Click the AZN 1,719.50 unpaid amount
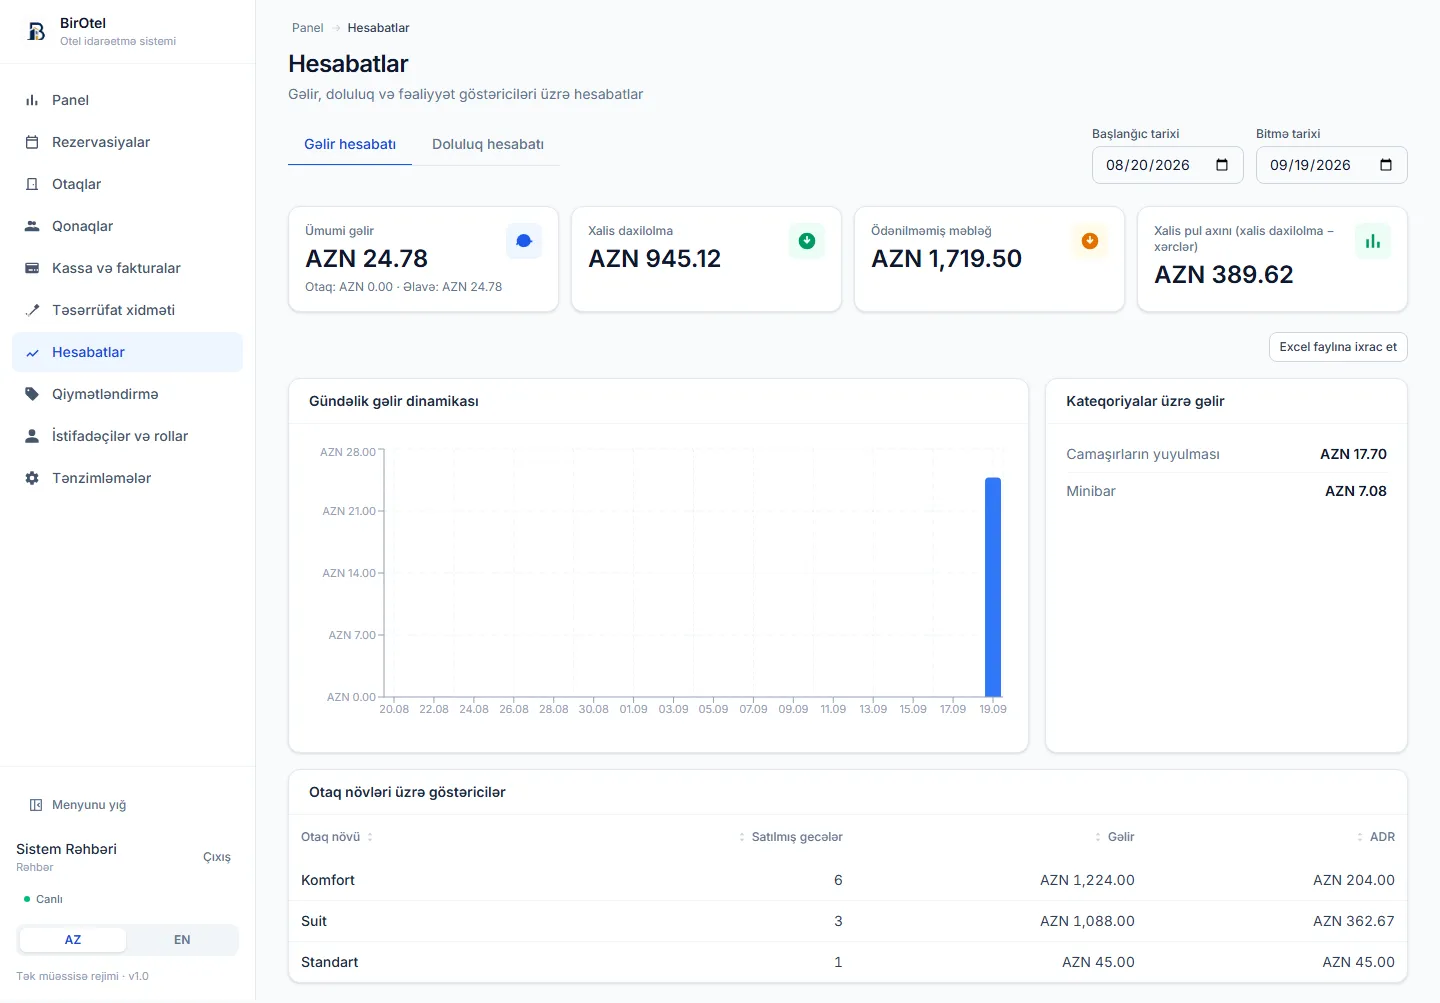This screenshot has height=1003, width=1440. point(946,259)
